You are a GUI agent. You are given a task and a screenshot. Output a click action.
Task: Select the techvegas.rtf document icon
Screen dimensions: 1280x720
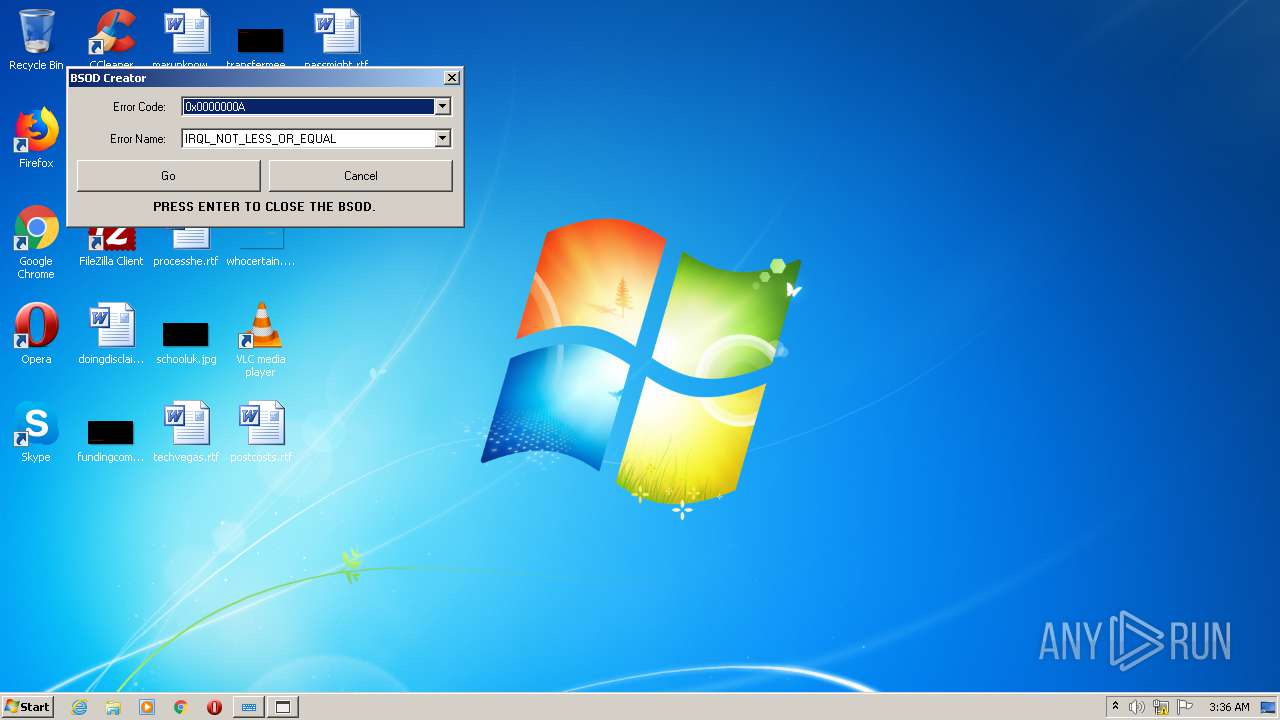coord(186,431)
